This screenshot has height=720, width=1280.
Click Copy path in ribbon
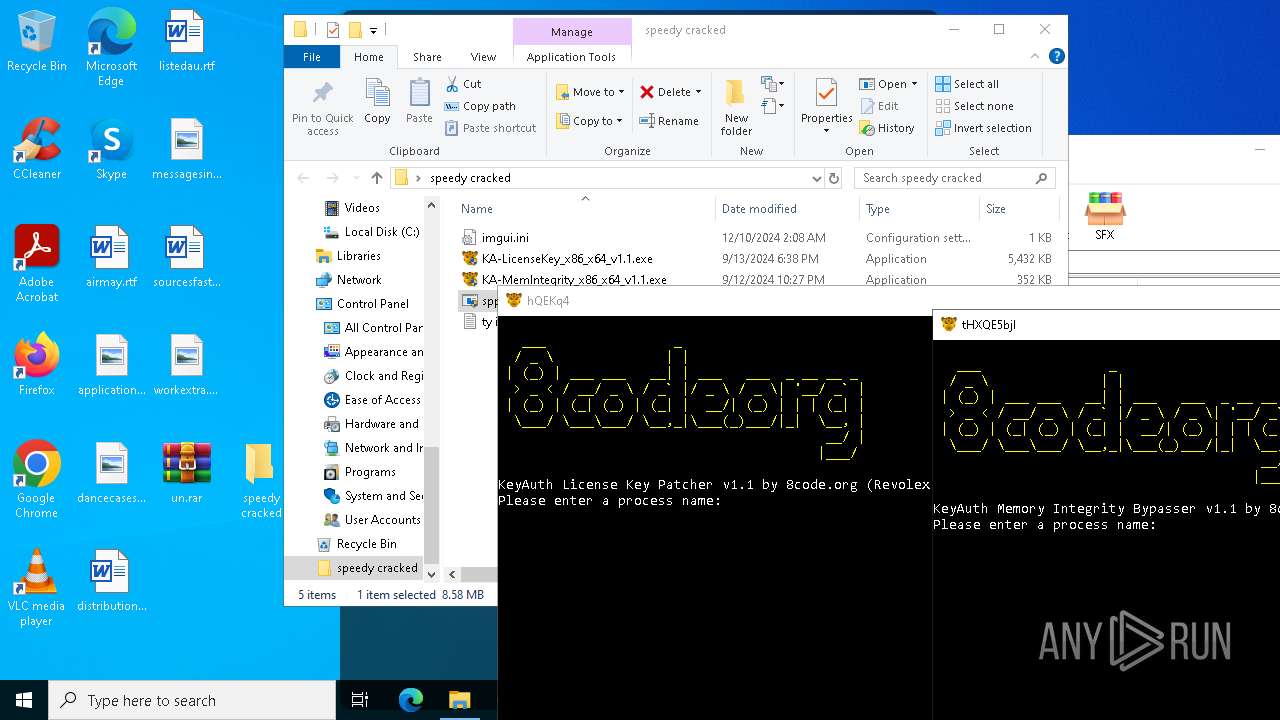[480, 106]
